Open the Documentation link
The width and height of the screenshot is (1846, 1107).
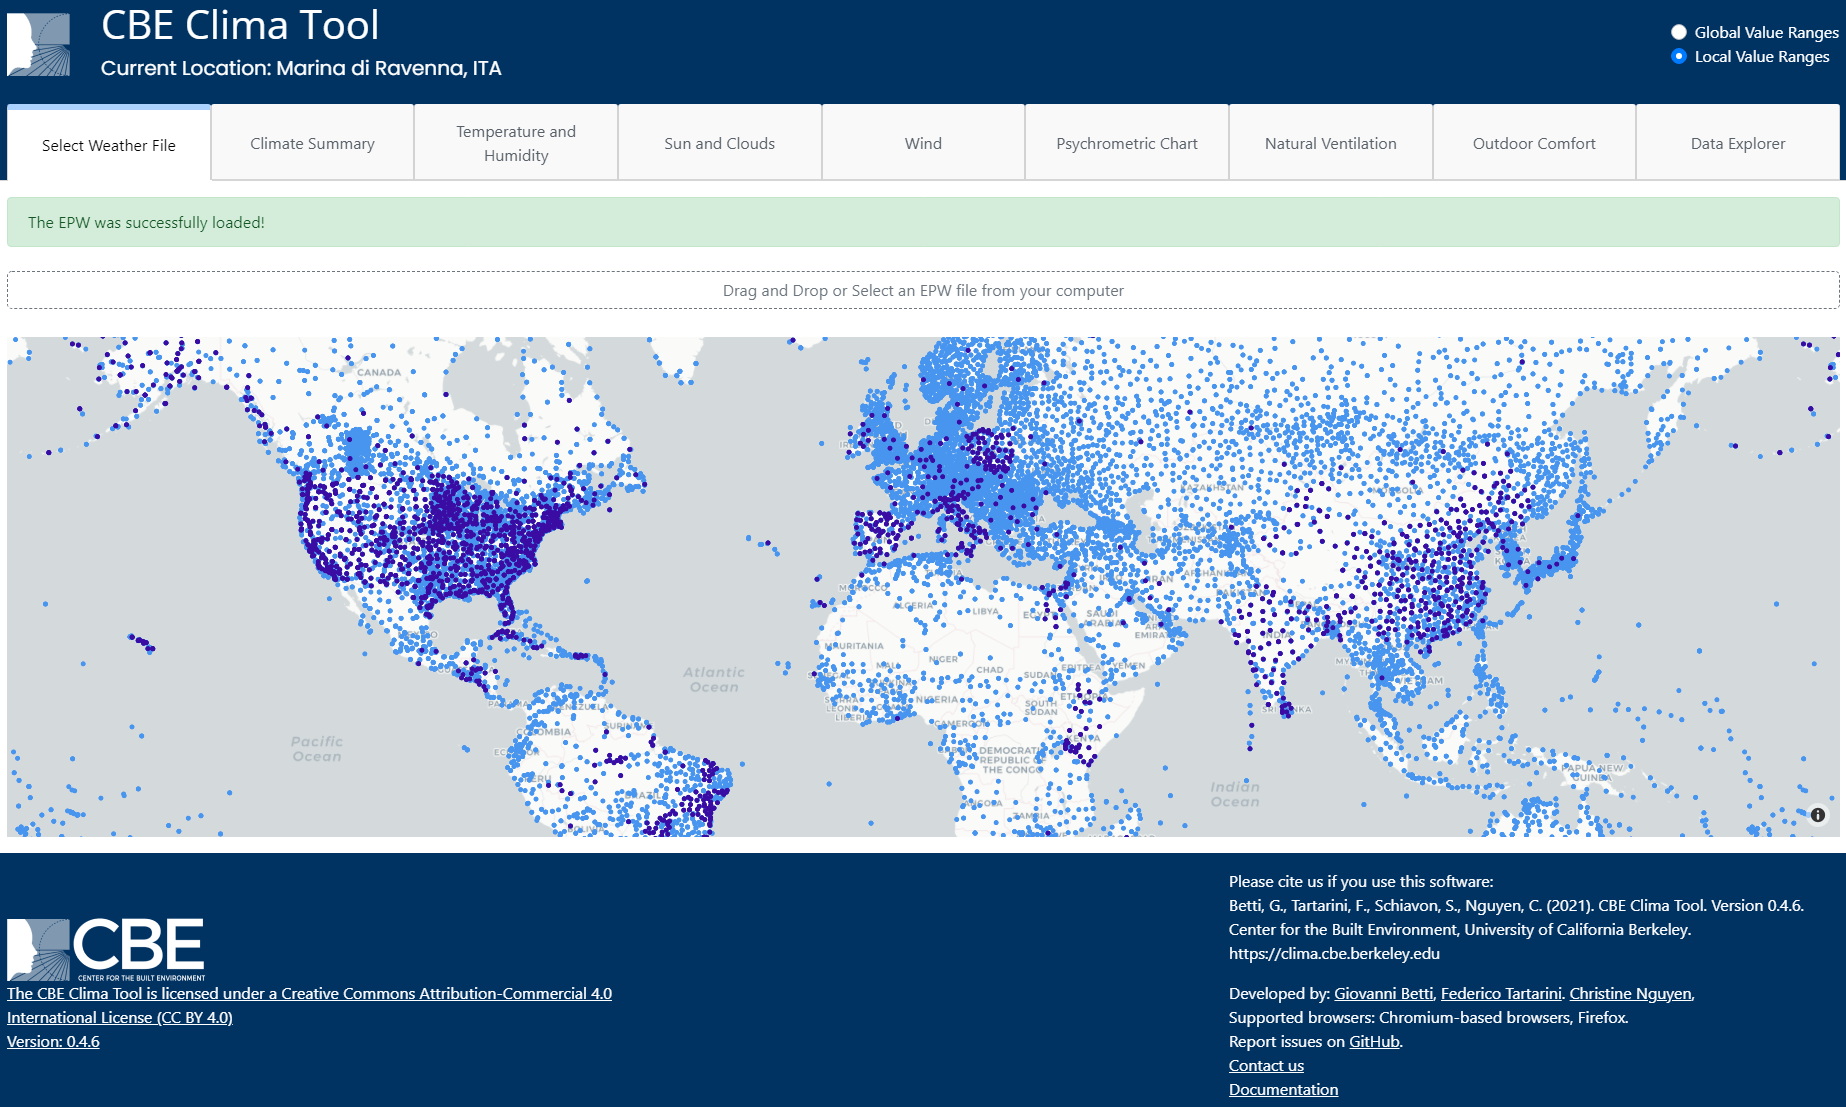[x=1283, y=1089]
